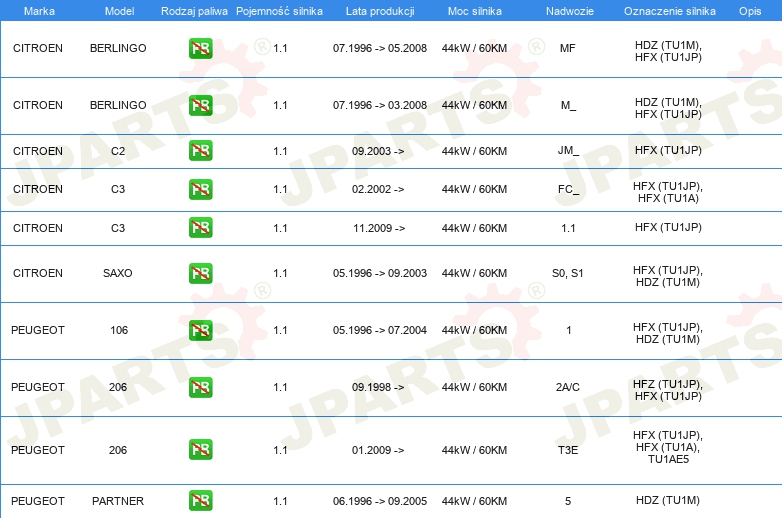Click production date 01.2009 ->

pyautogui.click(x=378, y=450)
